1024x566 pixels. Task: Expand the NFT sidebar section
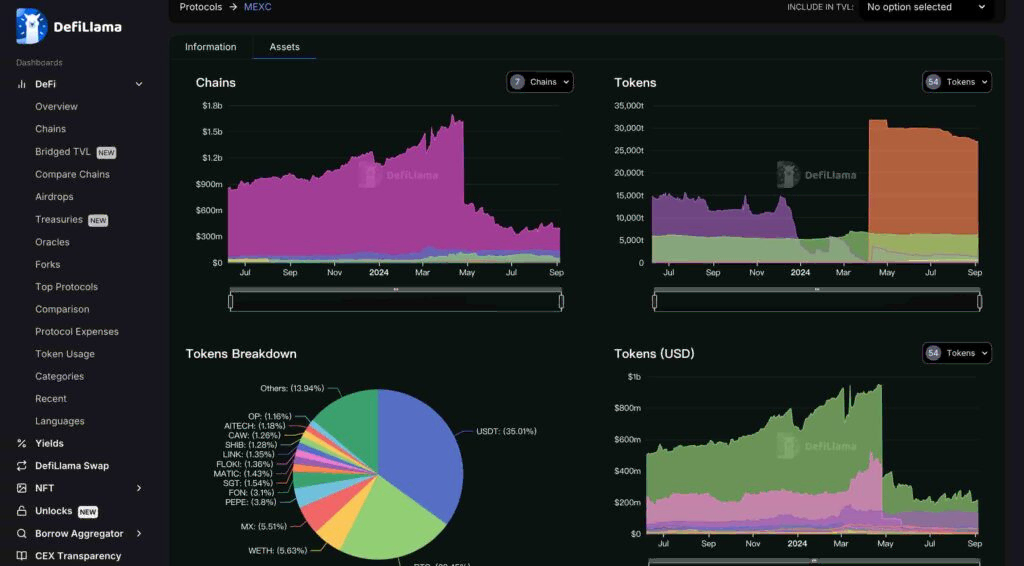click(139, 488)
